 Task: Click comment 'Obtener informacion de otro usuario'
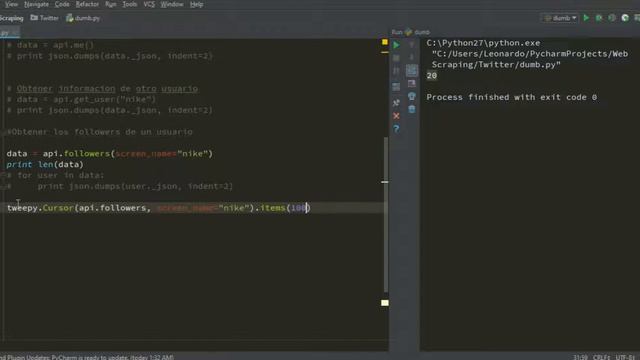tap(102, 89)
